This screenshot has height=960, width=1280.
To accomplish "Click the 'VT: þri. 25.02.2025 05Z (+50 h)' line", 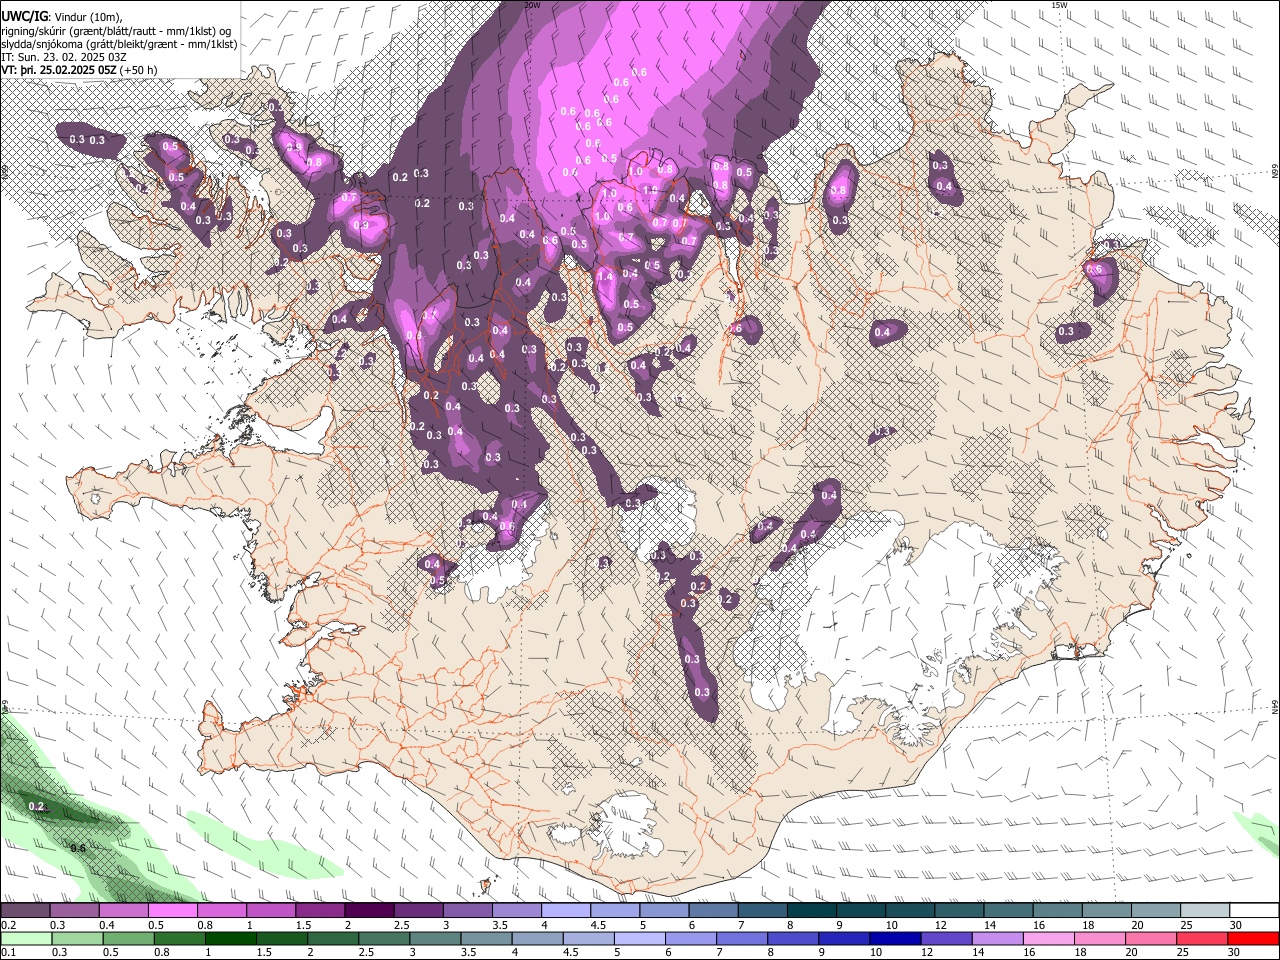I will [x=80, y=71].
